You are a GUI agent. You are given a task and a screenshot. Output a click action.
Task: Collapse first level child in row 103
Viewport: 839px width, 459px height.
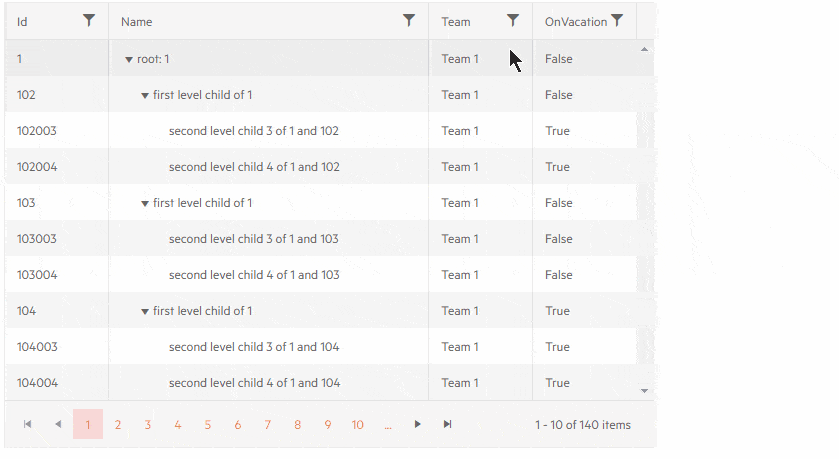coord(145,204)
